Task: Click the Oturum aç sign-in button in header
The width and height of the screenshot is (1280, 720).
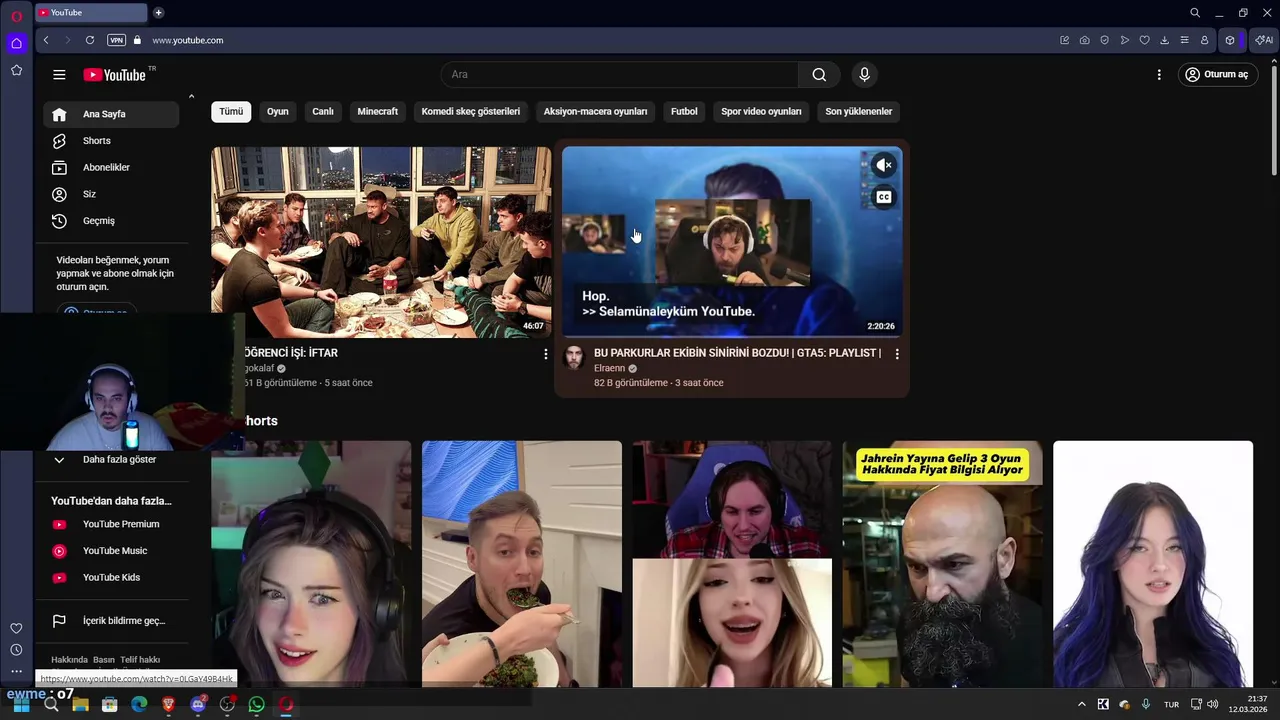Action: point(1217,75)
